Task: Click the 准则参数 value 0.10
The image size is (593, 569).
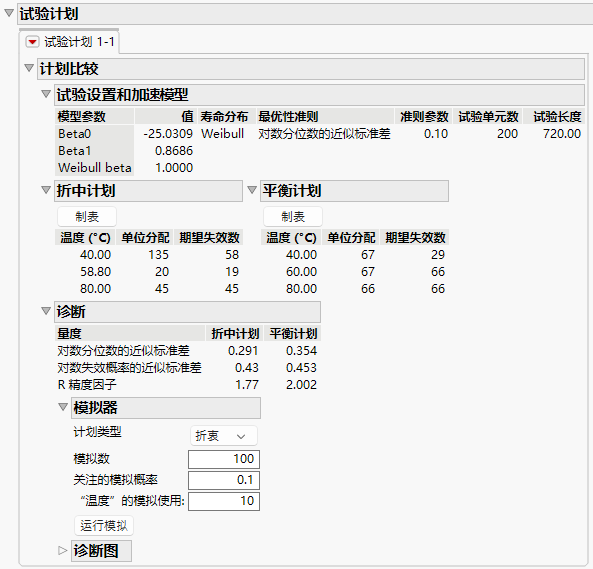Action: [436, 133]
